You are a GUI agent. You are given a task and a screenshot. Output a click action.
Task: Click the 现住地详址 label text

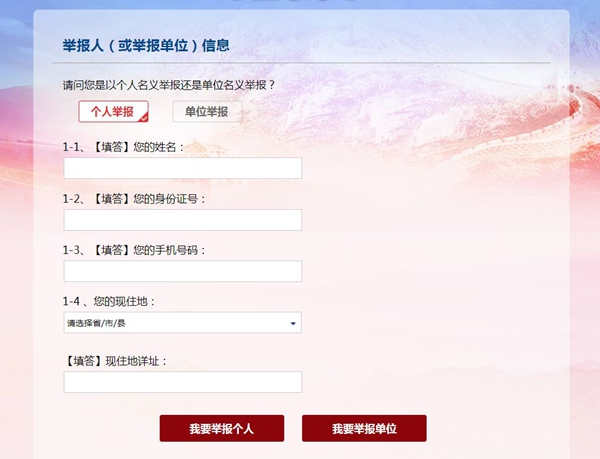116,360
